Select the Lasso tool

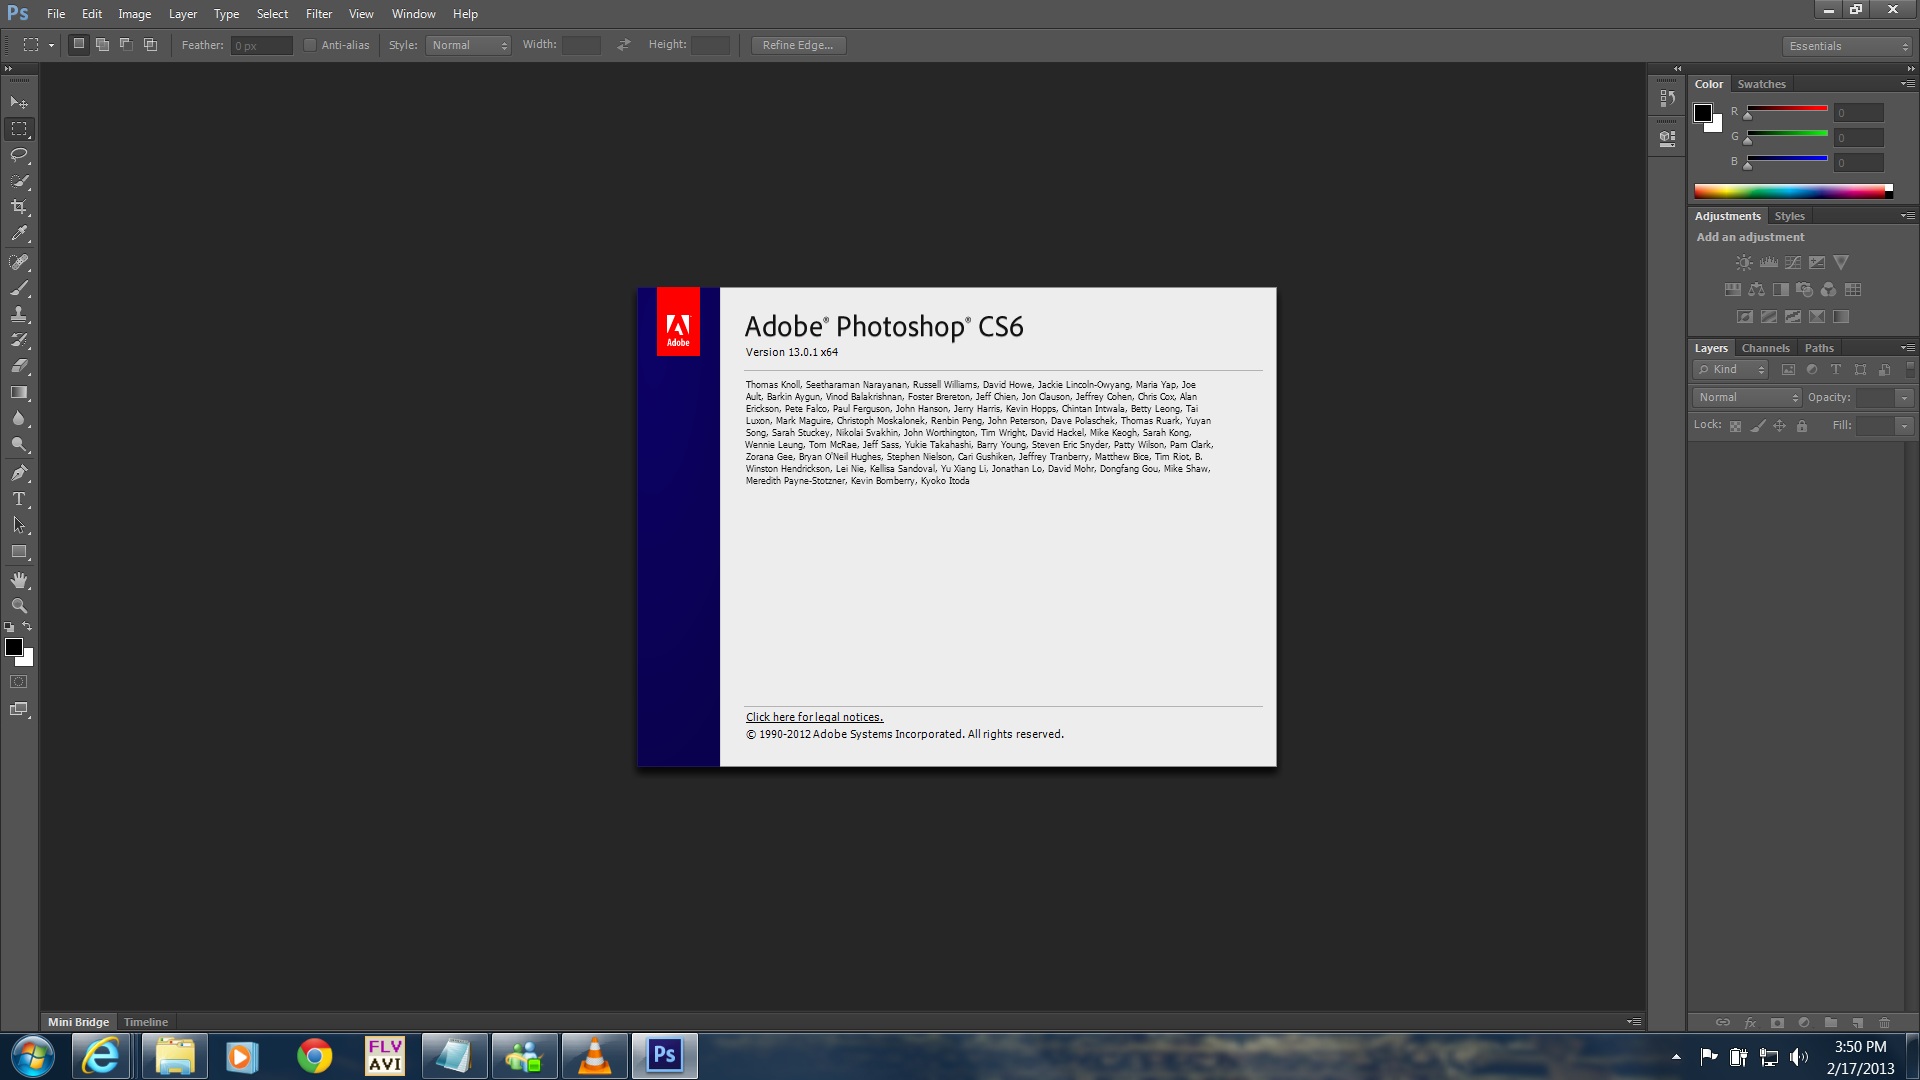click(x=18, y=154)
